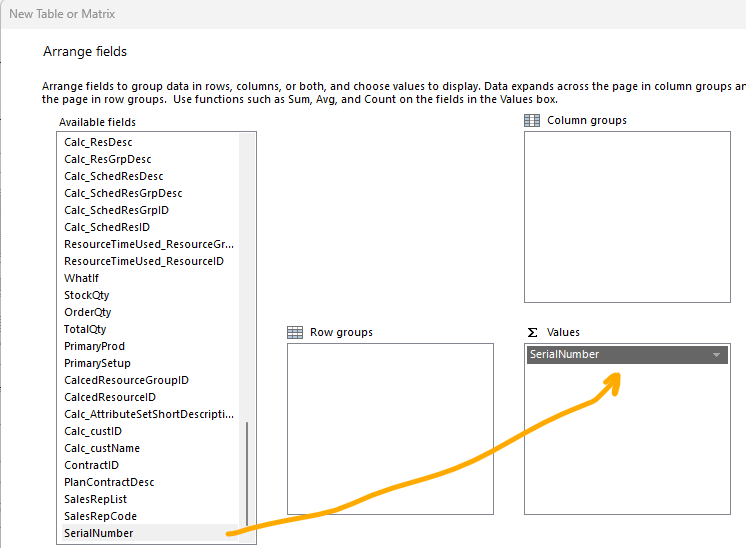Click the Arrange fields heading
746x548 pixels.
(x=85, y=51)
